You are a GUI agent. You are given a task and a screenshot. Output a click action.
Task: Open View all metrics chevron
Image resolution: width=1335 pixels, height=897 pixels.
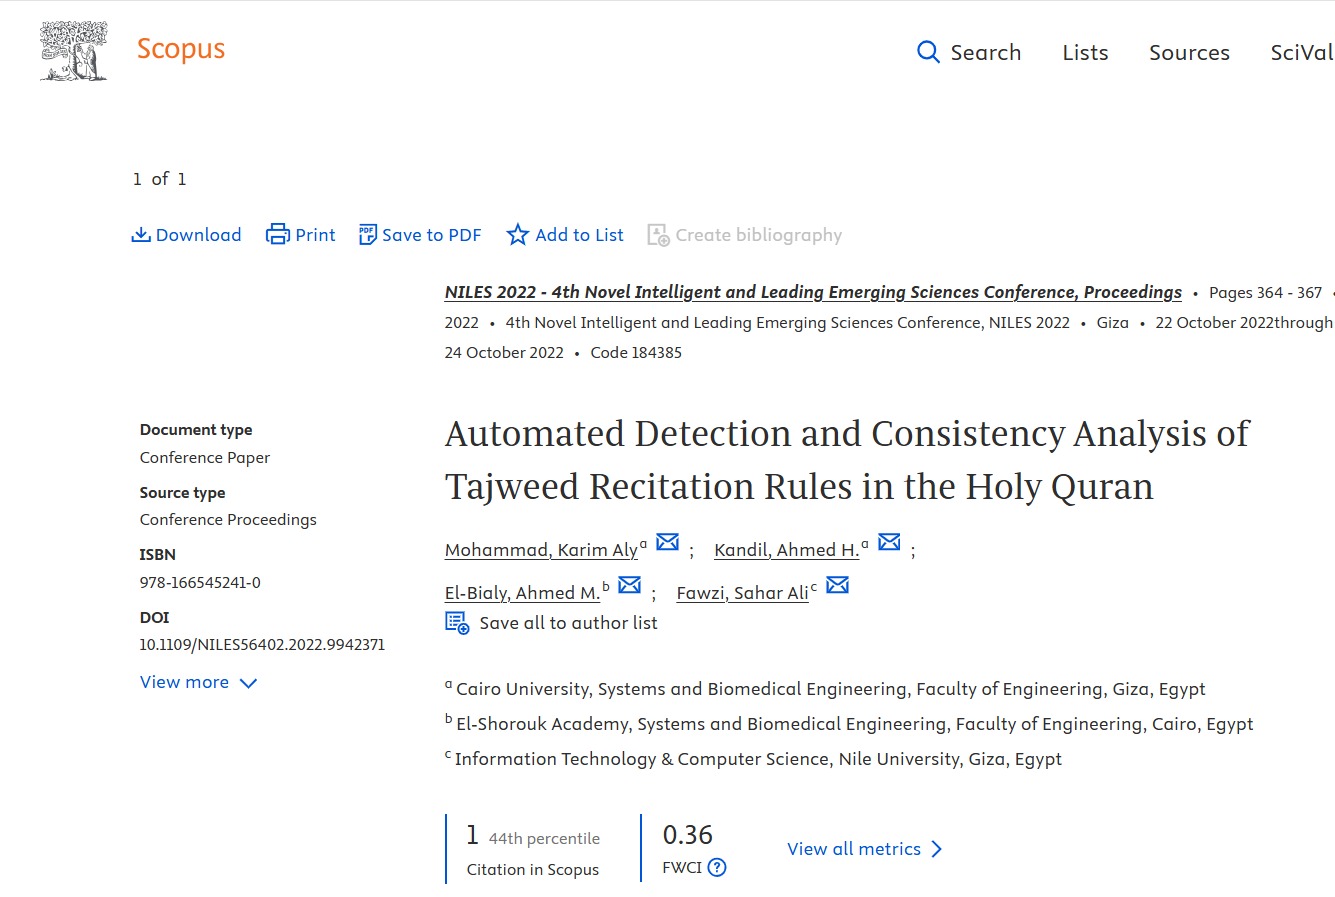tap(937, 849)
